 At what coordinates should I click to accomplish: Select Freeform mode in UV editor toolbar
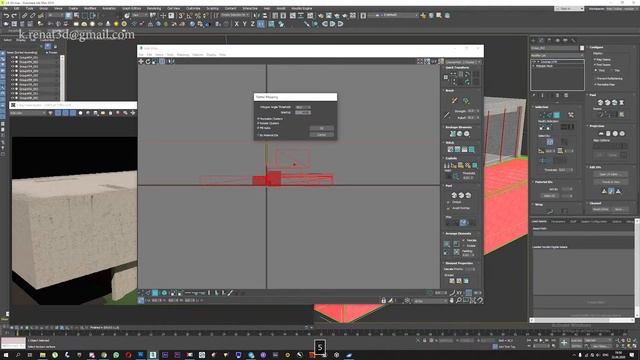pos(162,61)
